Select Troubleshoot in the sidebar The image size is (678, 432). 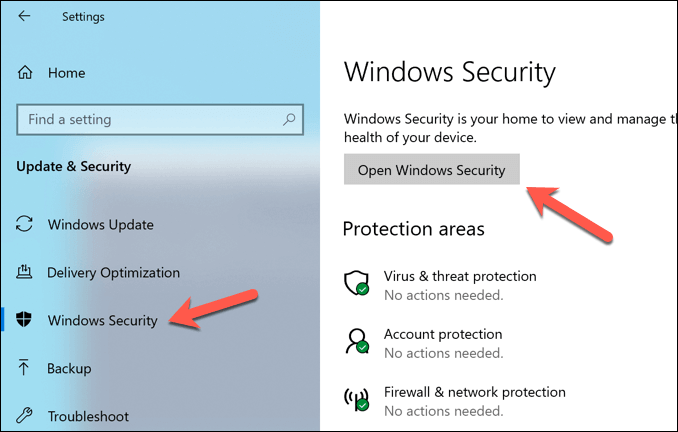point(88,416)
